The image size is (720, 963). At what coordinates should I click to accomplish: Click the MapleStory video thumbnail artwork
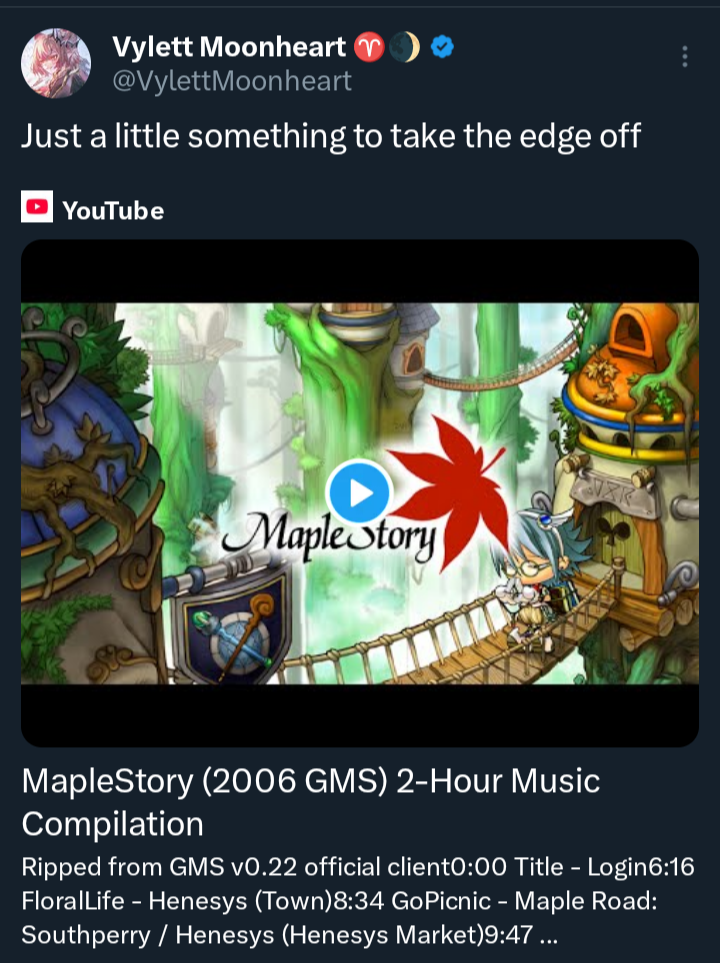(x=360, y=493)
